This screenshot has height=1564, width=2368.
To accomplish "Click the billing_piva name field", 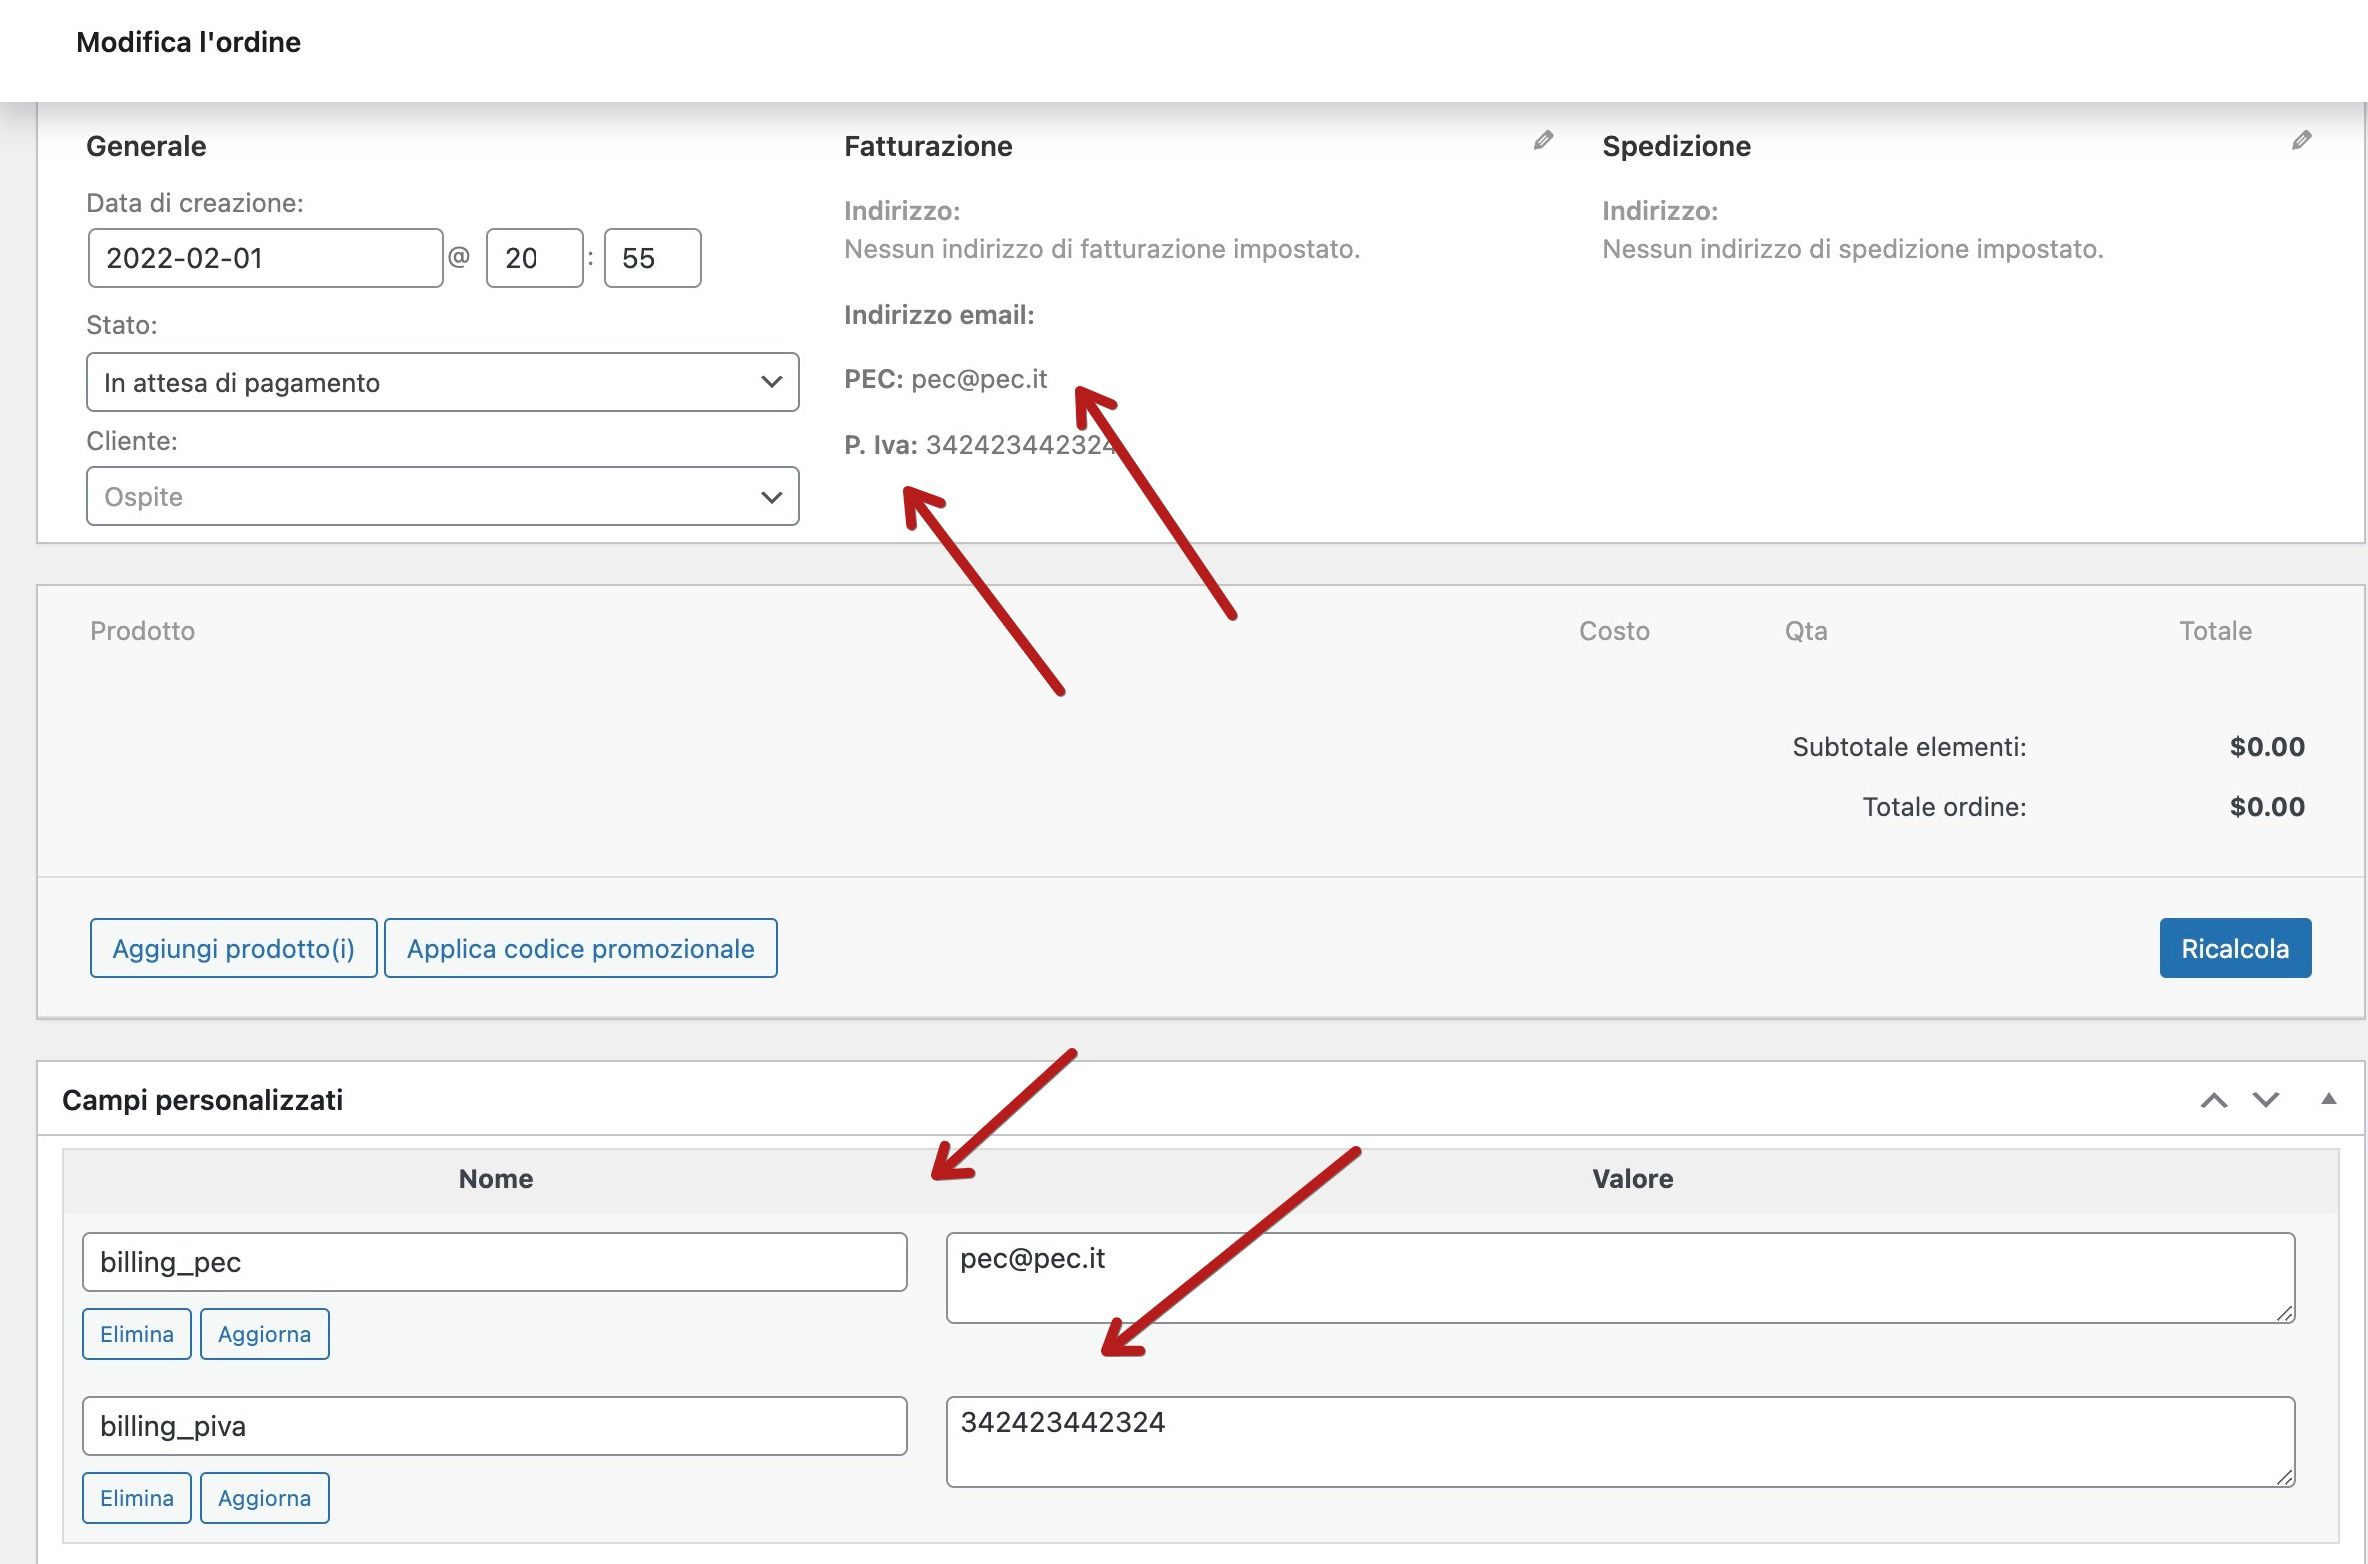I will coord(494,1426).
